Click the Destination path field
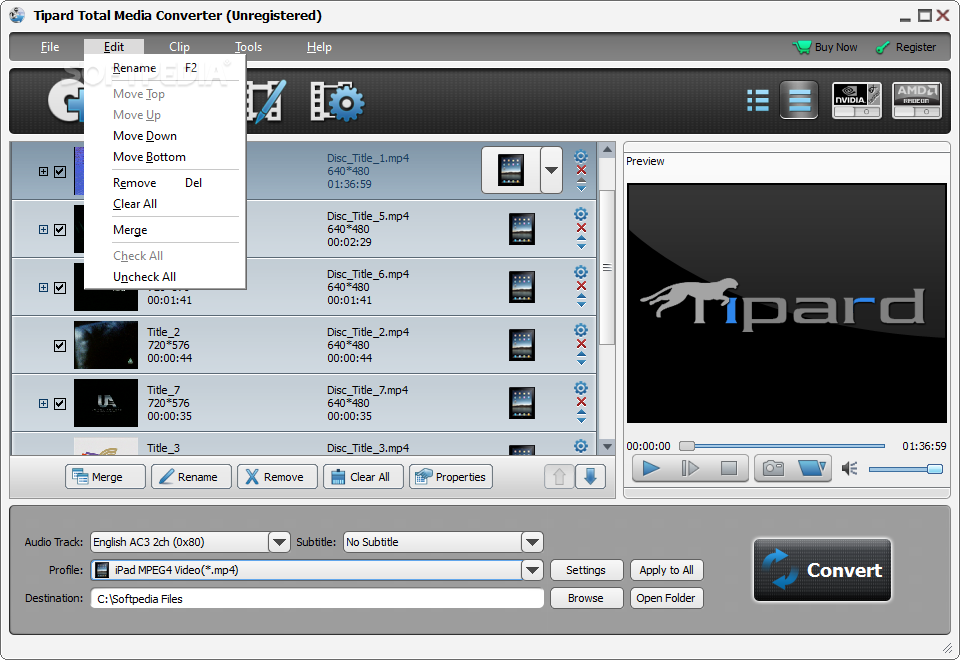 click(317, 599)
